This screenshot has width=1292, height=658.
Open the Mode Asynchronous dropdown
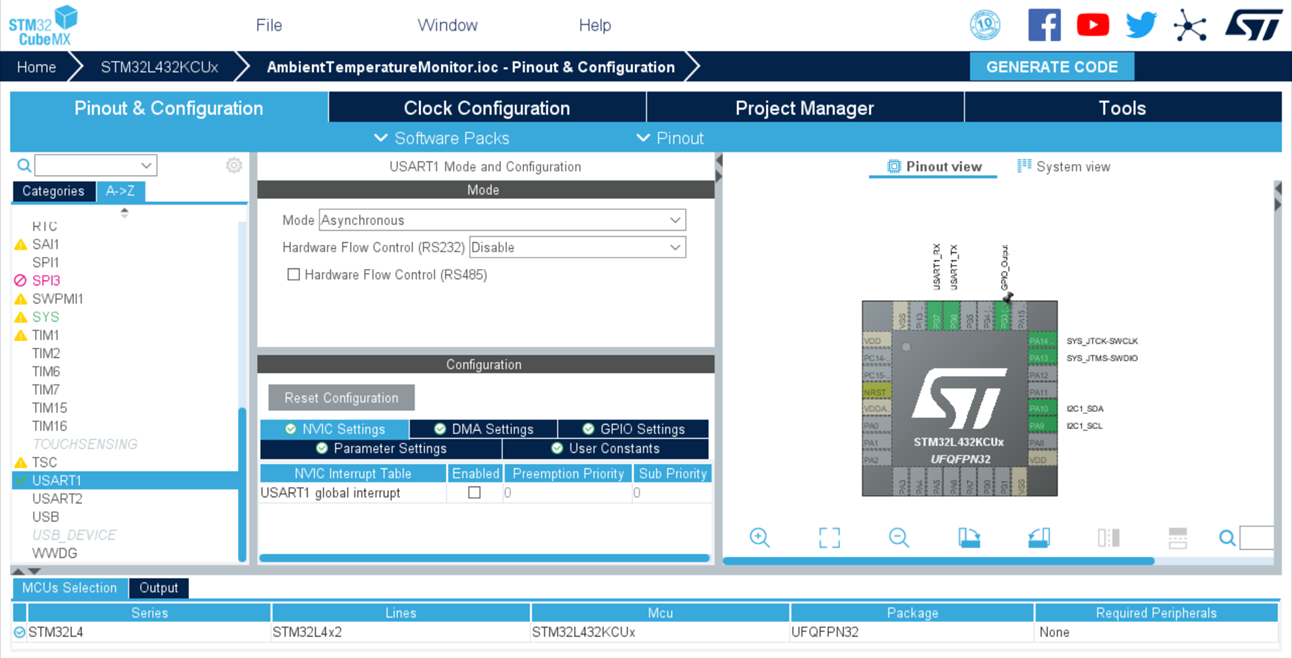(502, 220)
